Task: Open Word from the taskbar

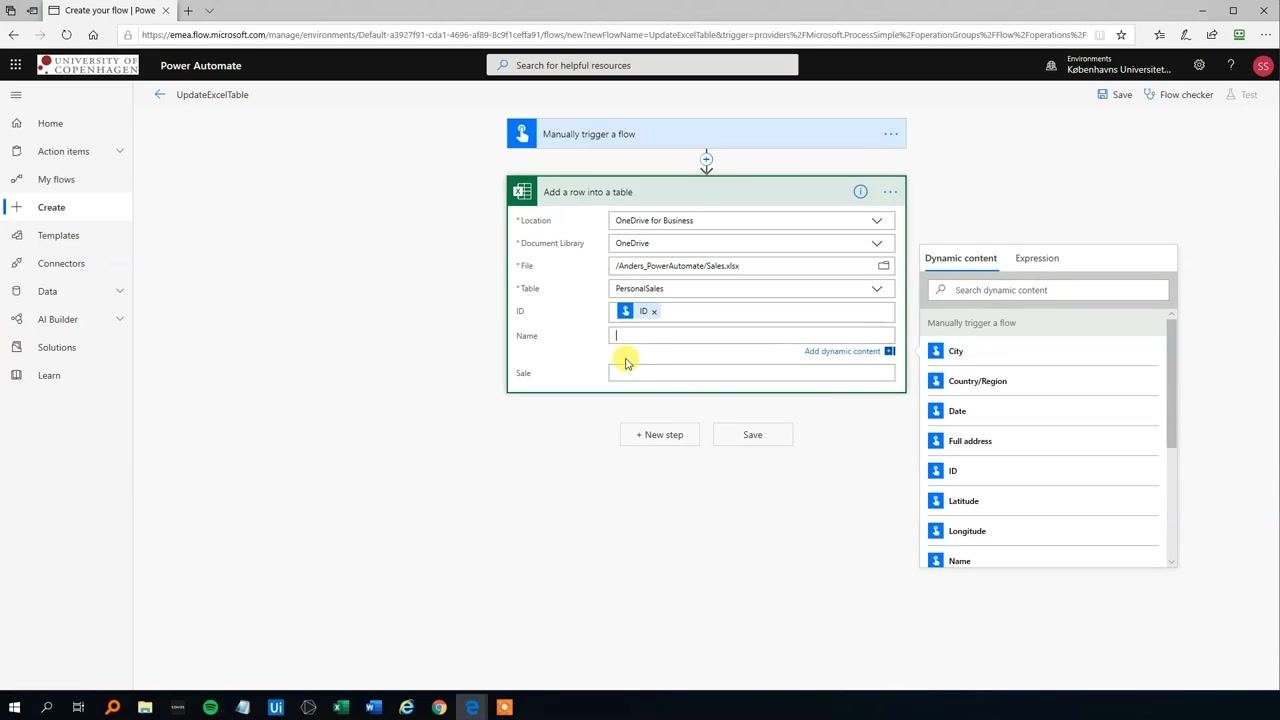Action: tap(374, 707)
